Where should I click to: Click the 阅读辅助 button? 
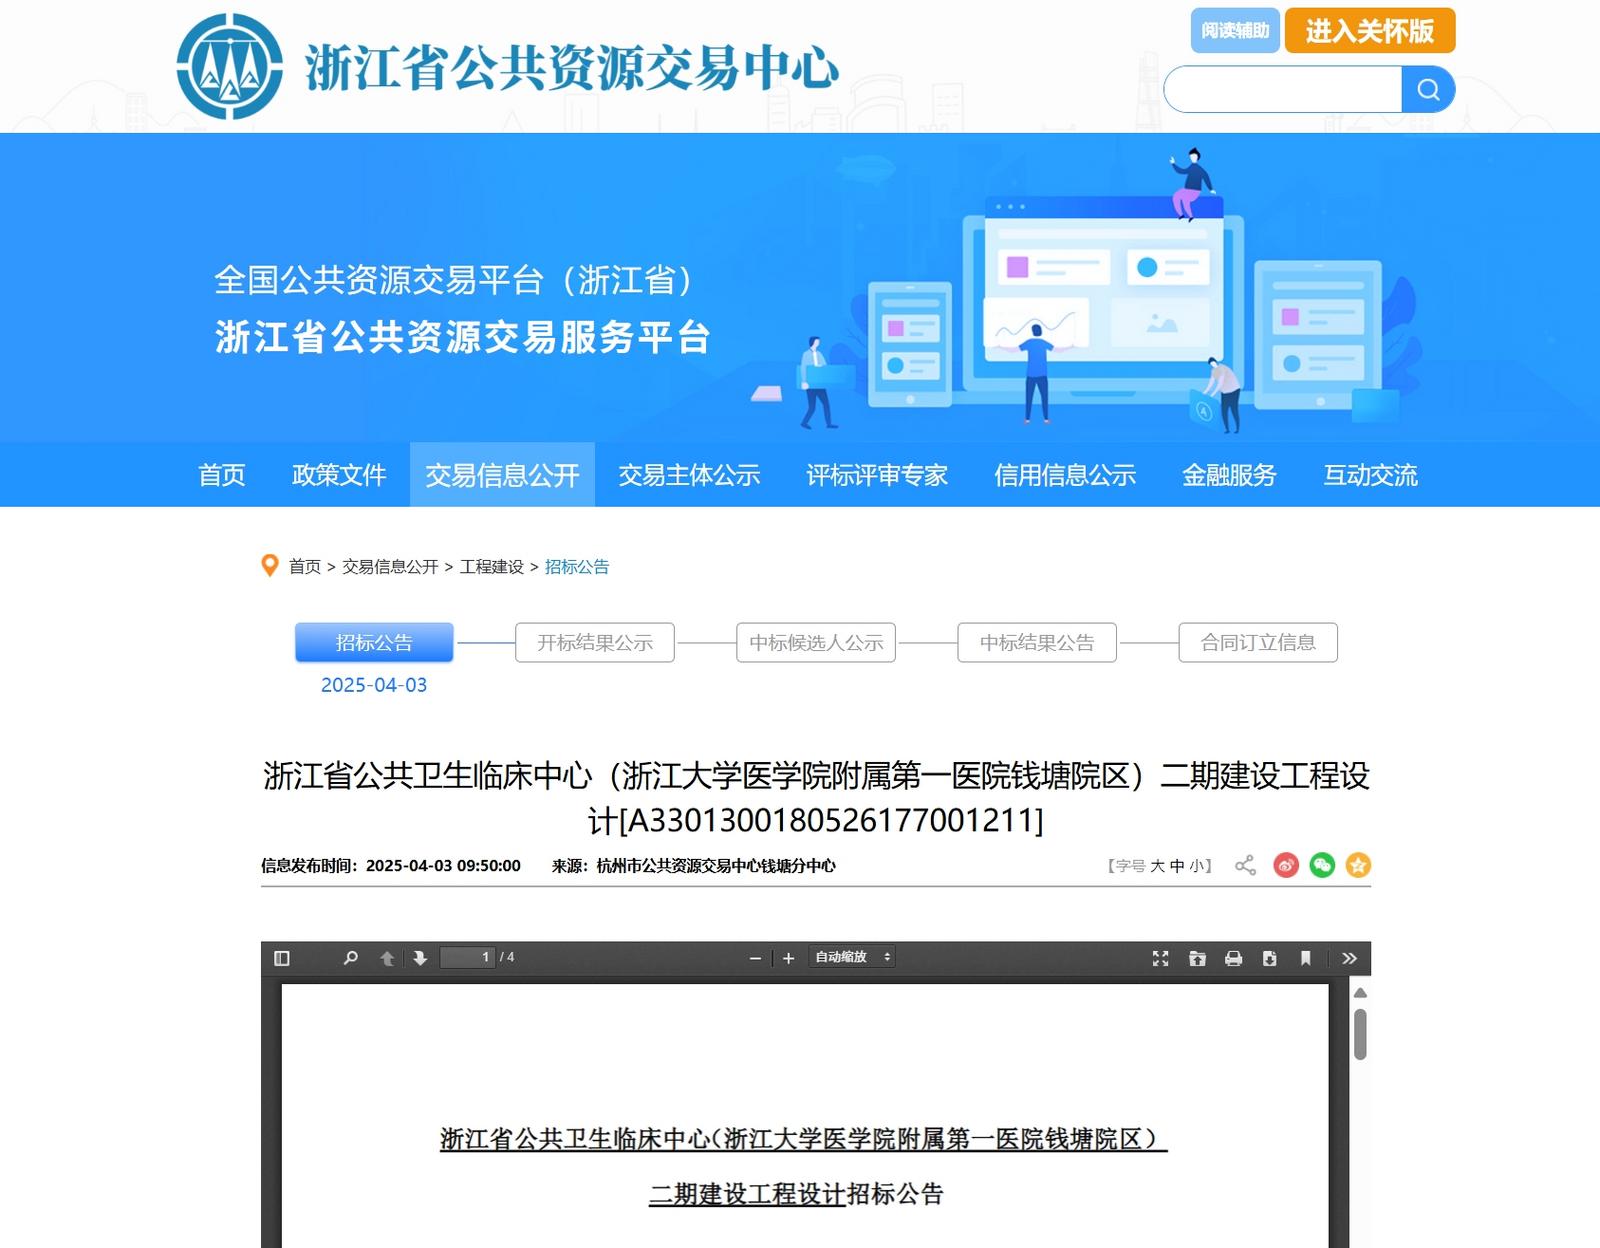click(x=1235, y=31)
